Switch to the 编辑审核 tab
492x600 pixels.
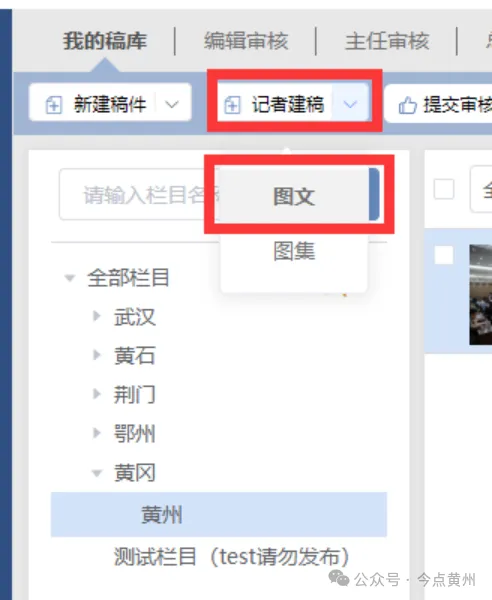(246, 41)
